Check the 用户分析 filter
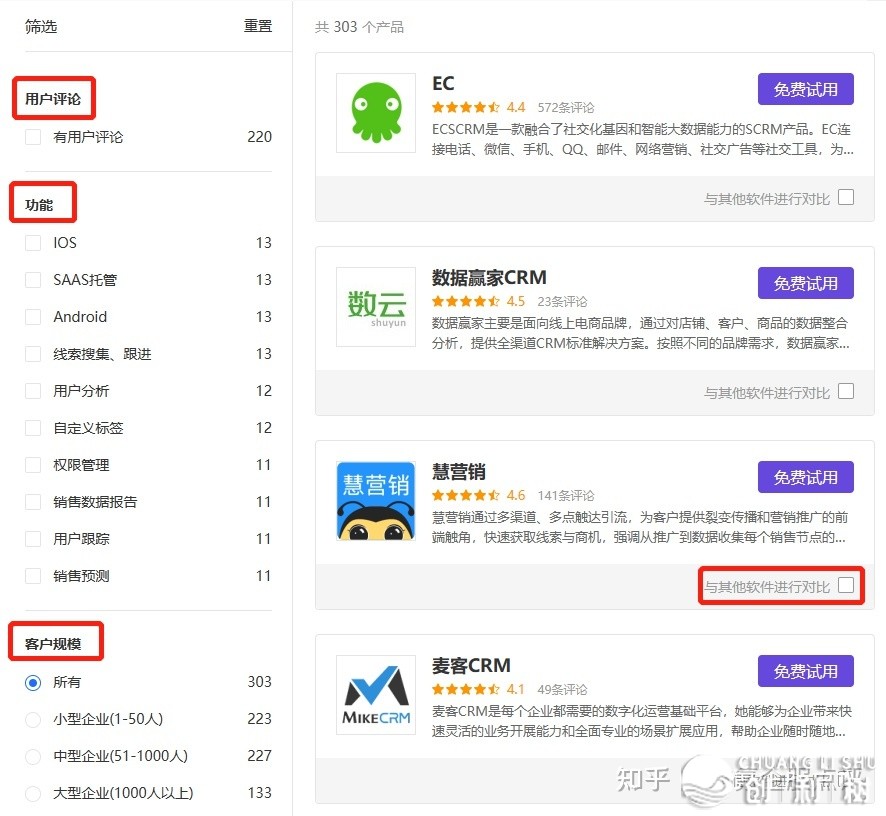The height and width of the screenshot is (816, 886). click(x=33, y=391)
